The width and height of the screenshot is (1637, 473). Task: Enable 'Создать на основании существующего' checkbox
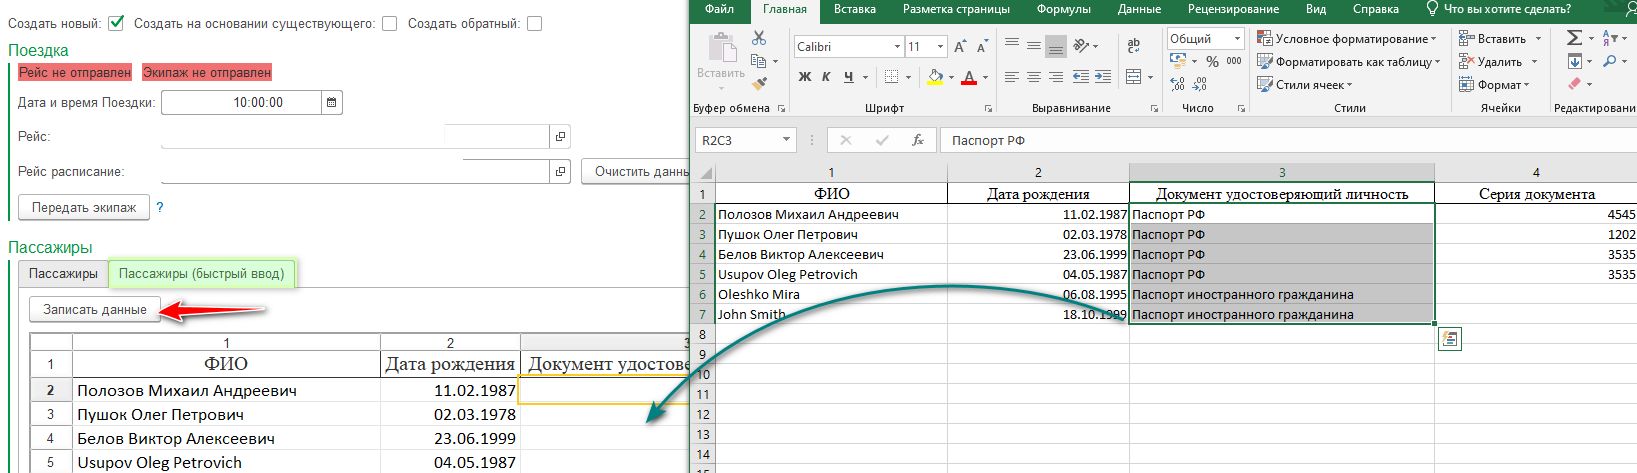pyautogui.click(x=389, y=23)
